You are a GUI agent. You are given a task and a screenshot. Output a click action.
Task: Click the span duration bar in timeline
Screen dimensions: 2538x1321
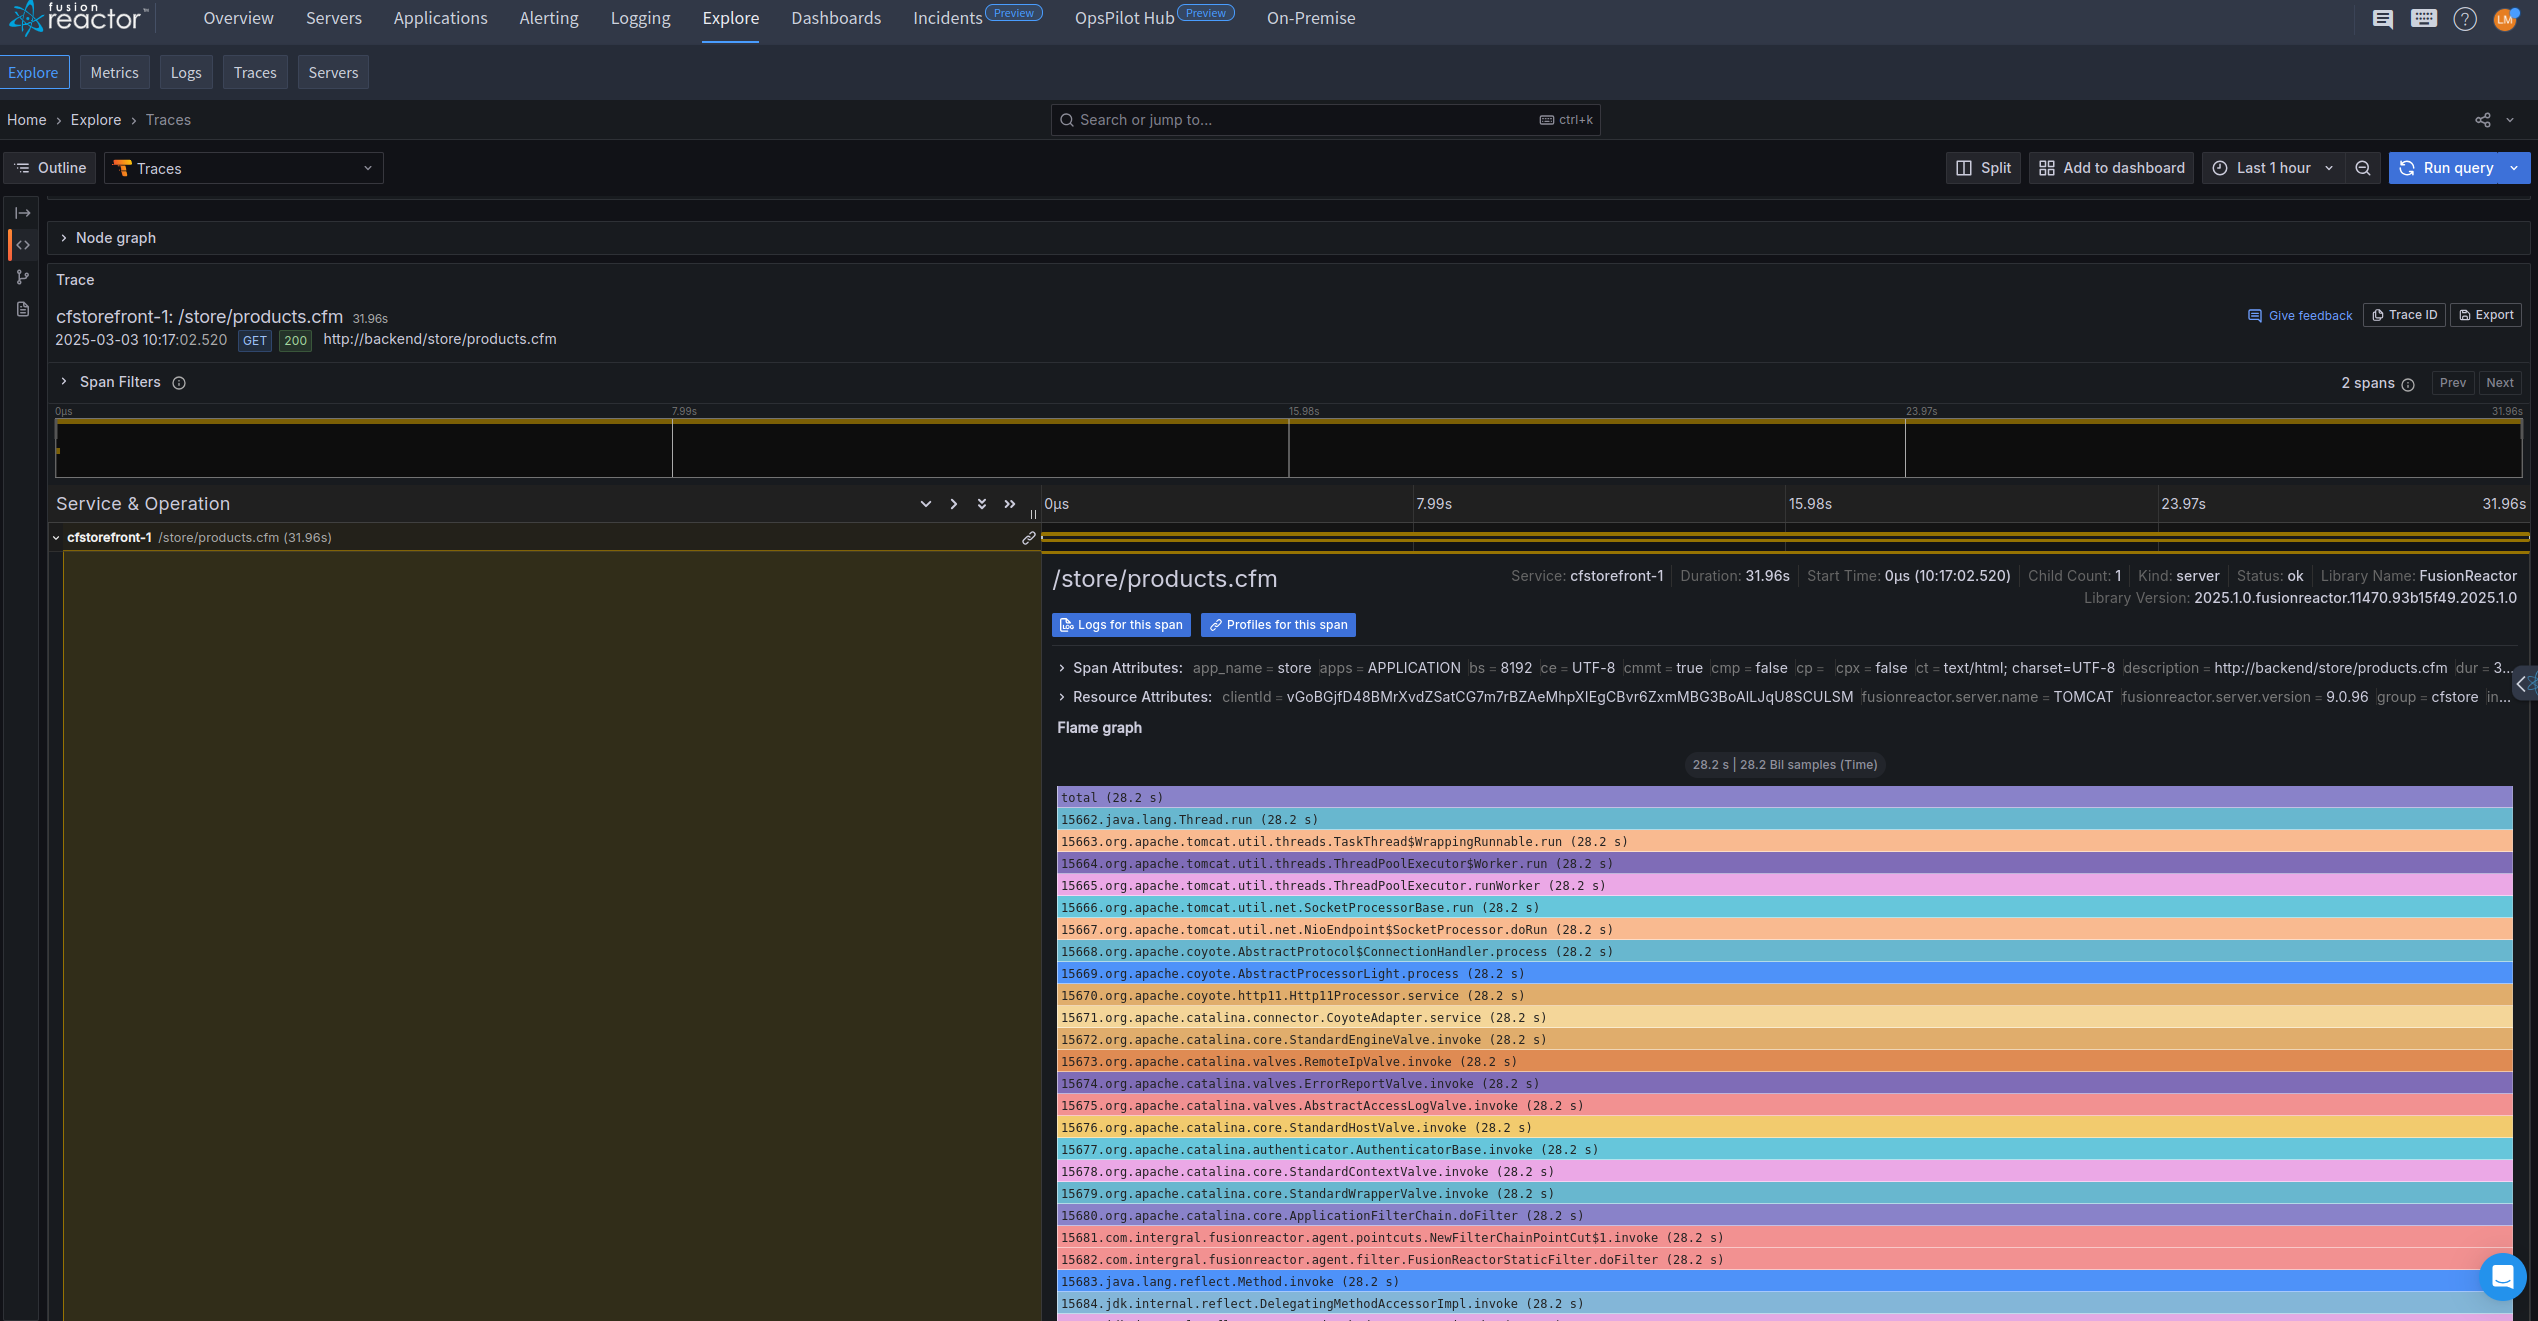tap(1785, 538)
